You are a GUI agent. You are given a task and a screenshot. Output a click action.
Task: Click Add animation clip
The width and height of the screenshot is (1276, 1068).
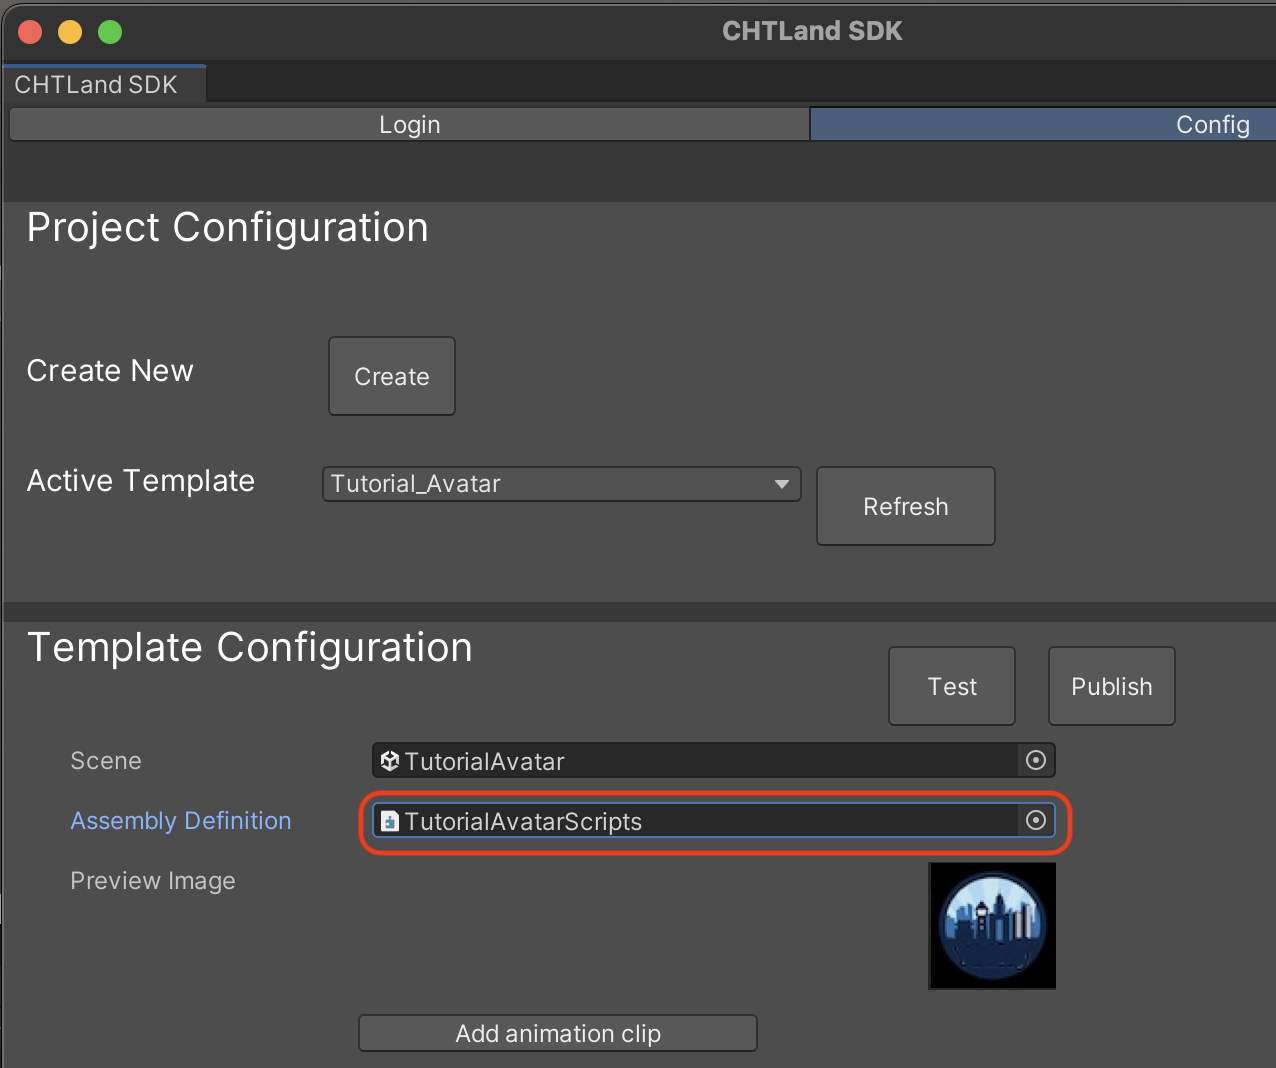point(557,1033)
